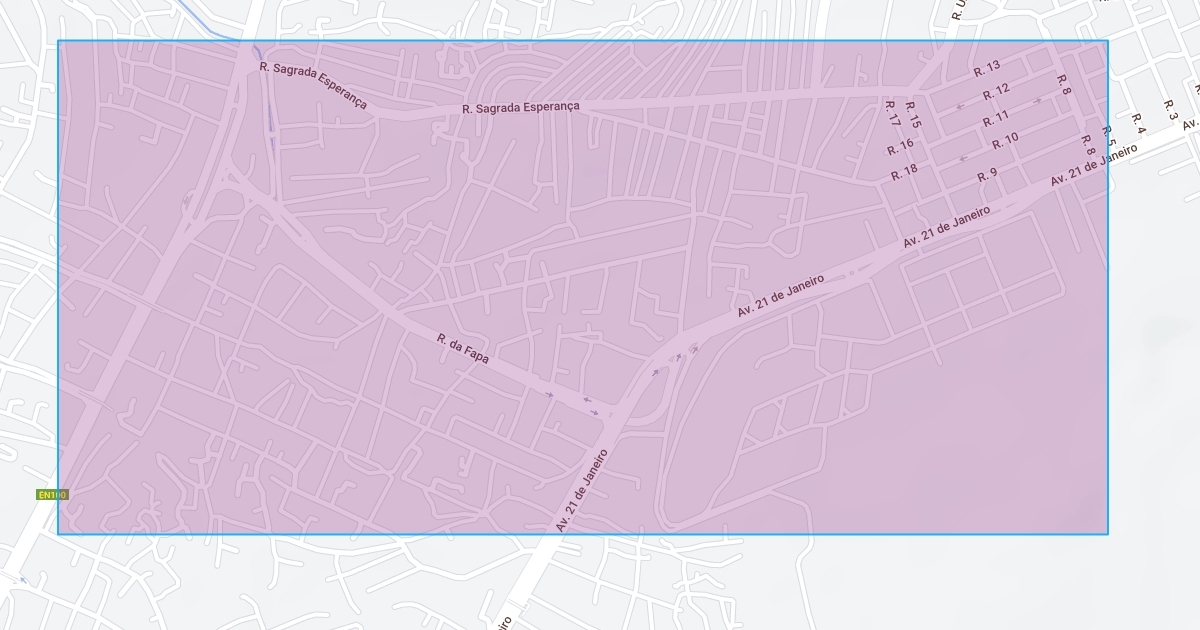The width and height of the screenshot is (1200, 630).
Task: Click the one-way arrow left of R. 12
Action: pyautogui.click(x=960, y=106)
